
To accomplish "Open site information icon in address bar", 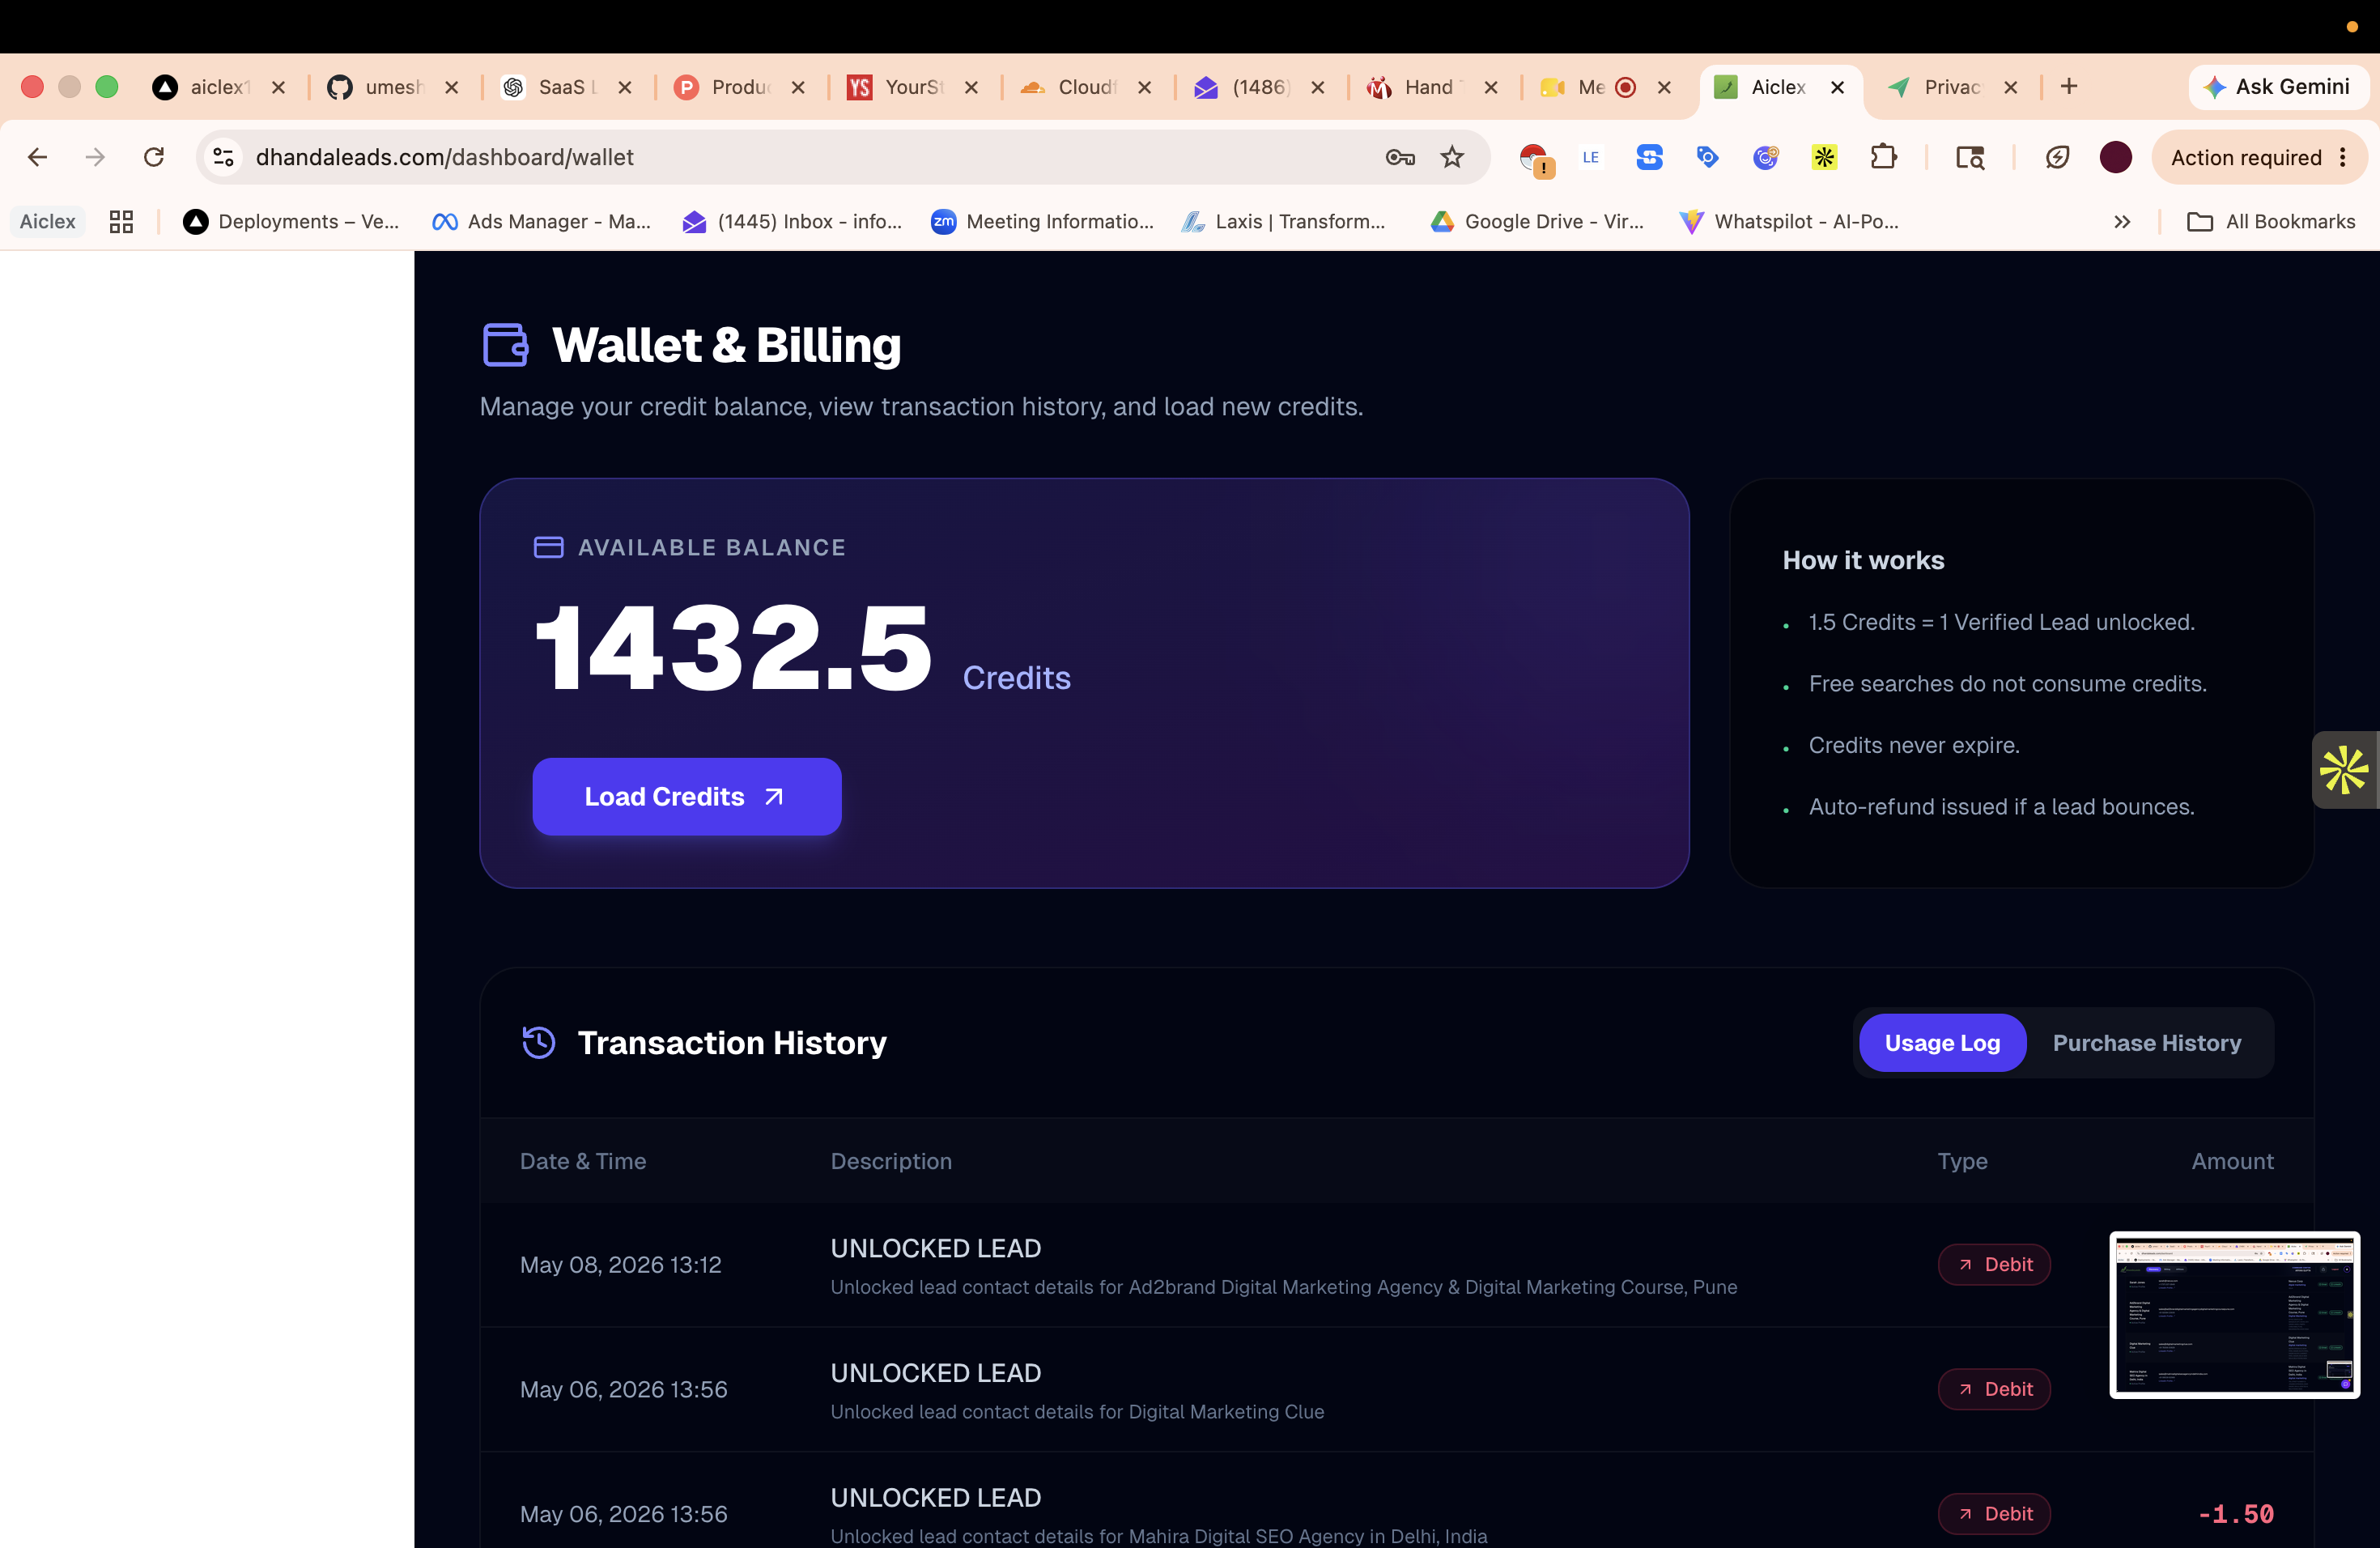I will pyautogui.click(x=224, y=157).
